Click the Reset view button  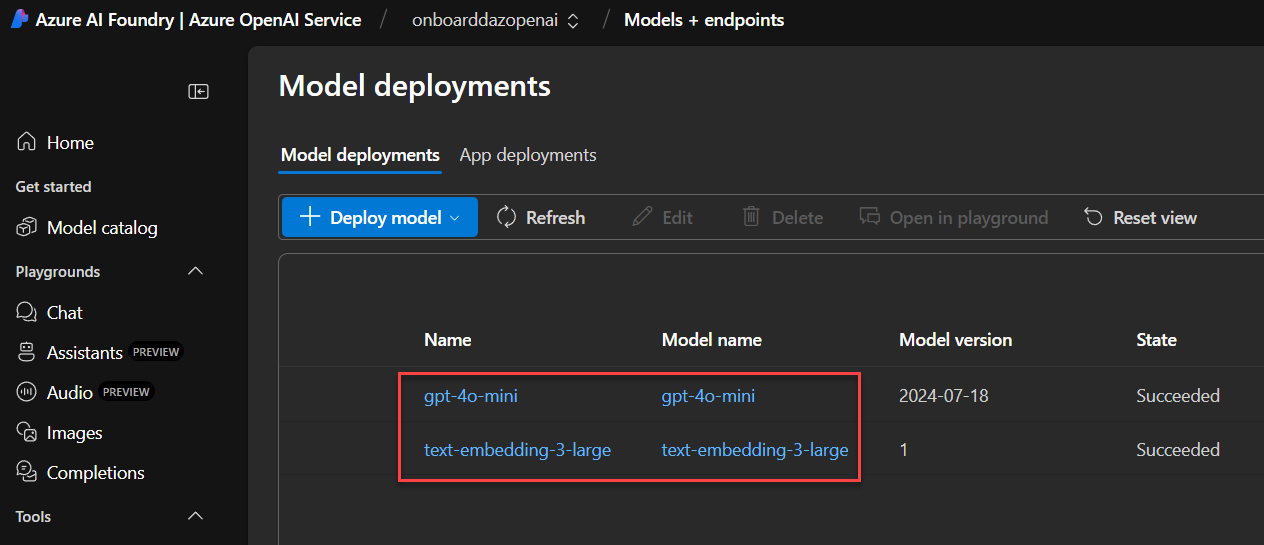point(1141,217)
